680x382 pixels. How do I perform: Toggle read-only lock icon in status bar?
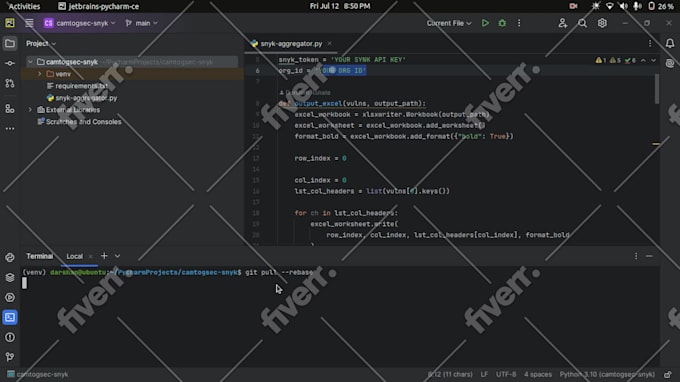668,374
